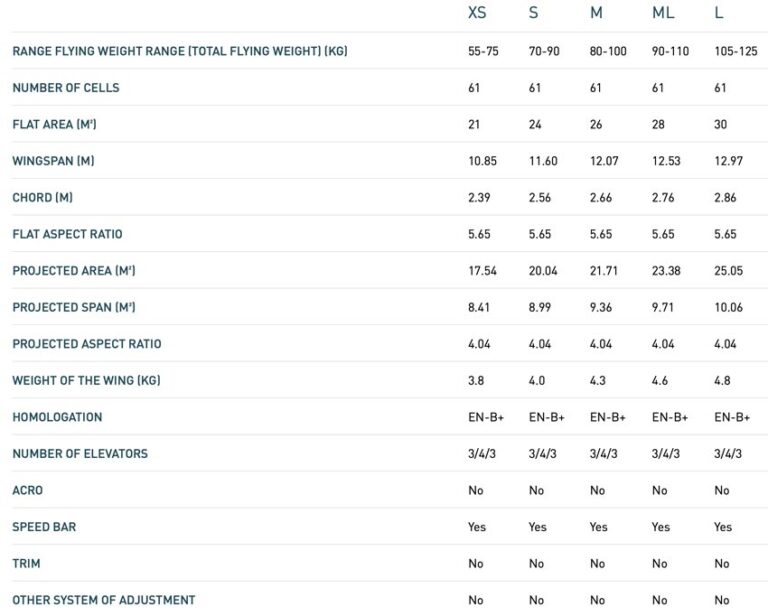Click the Homologation row label
The width and height of the screenshot is (768, 616).
click(57, 417)
